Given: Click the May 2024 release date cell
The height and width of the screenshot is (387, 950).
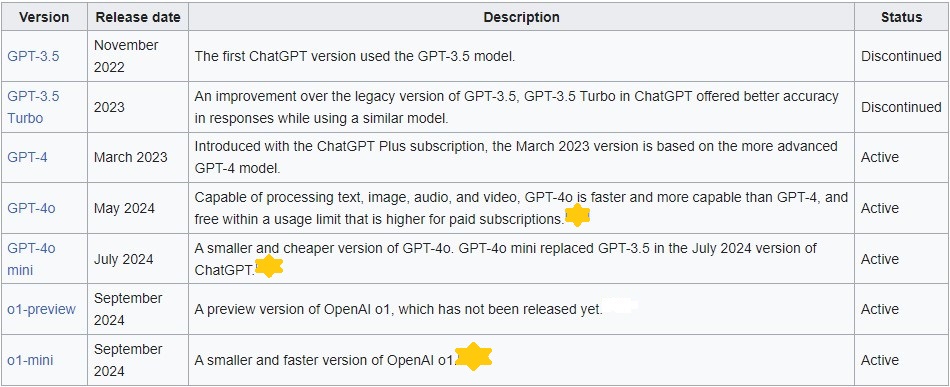Looking at the screenshot, I should pyautogui.click(x=124, y=208).
